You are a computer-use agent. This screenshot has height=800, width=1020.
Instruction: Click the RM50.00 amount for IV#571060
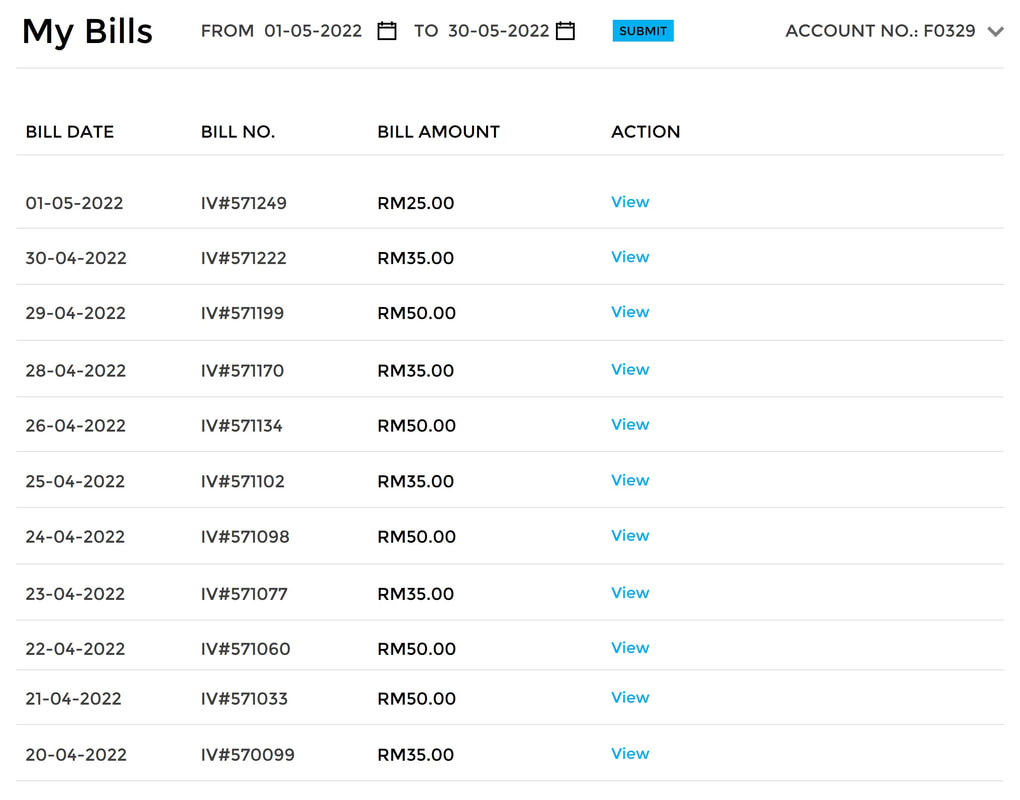(416, 649)
